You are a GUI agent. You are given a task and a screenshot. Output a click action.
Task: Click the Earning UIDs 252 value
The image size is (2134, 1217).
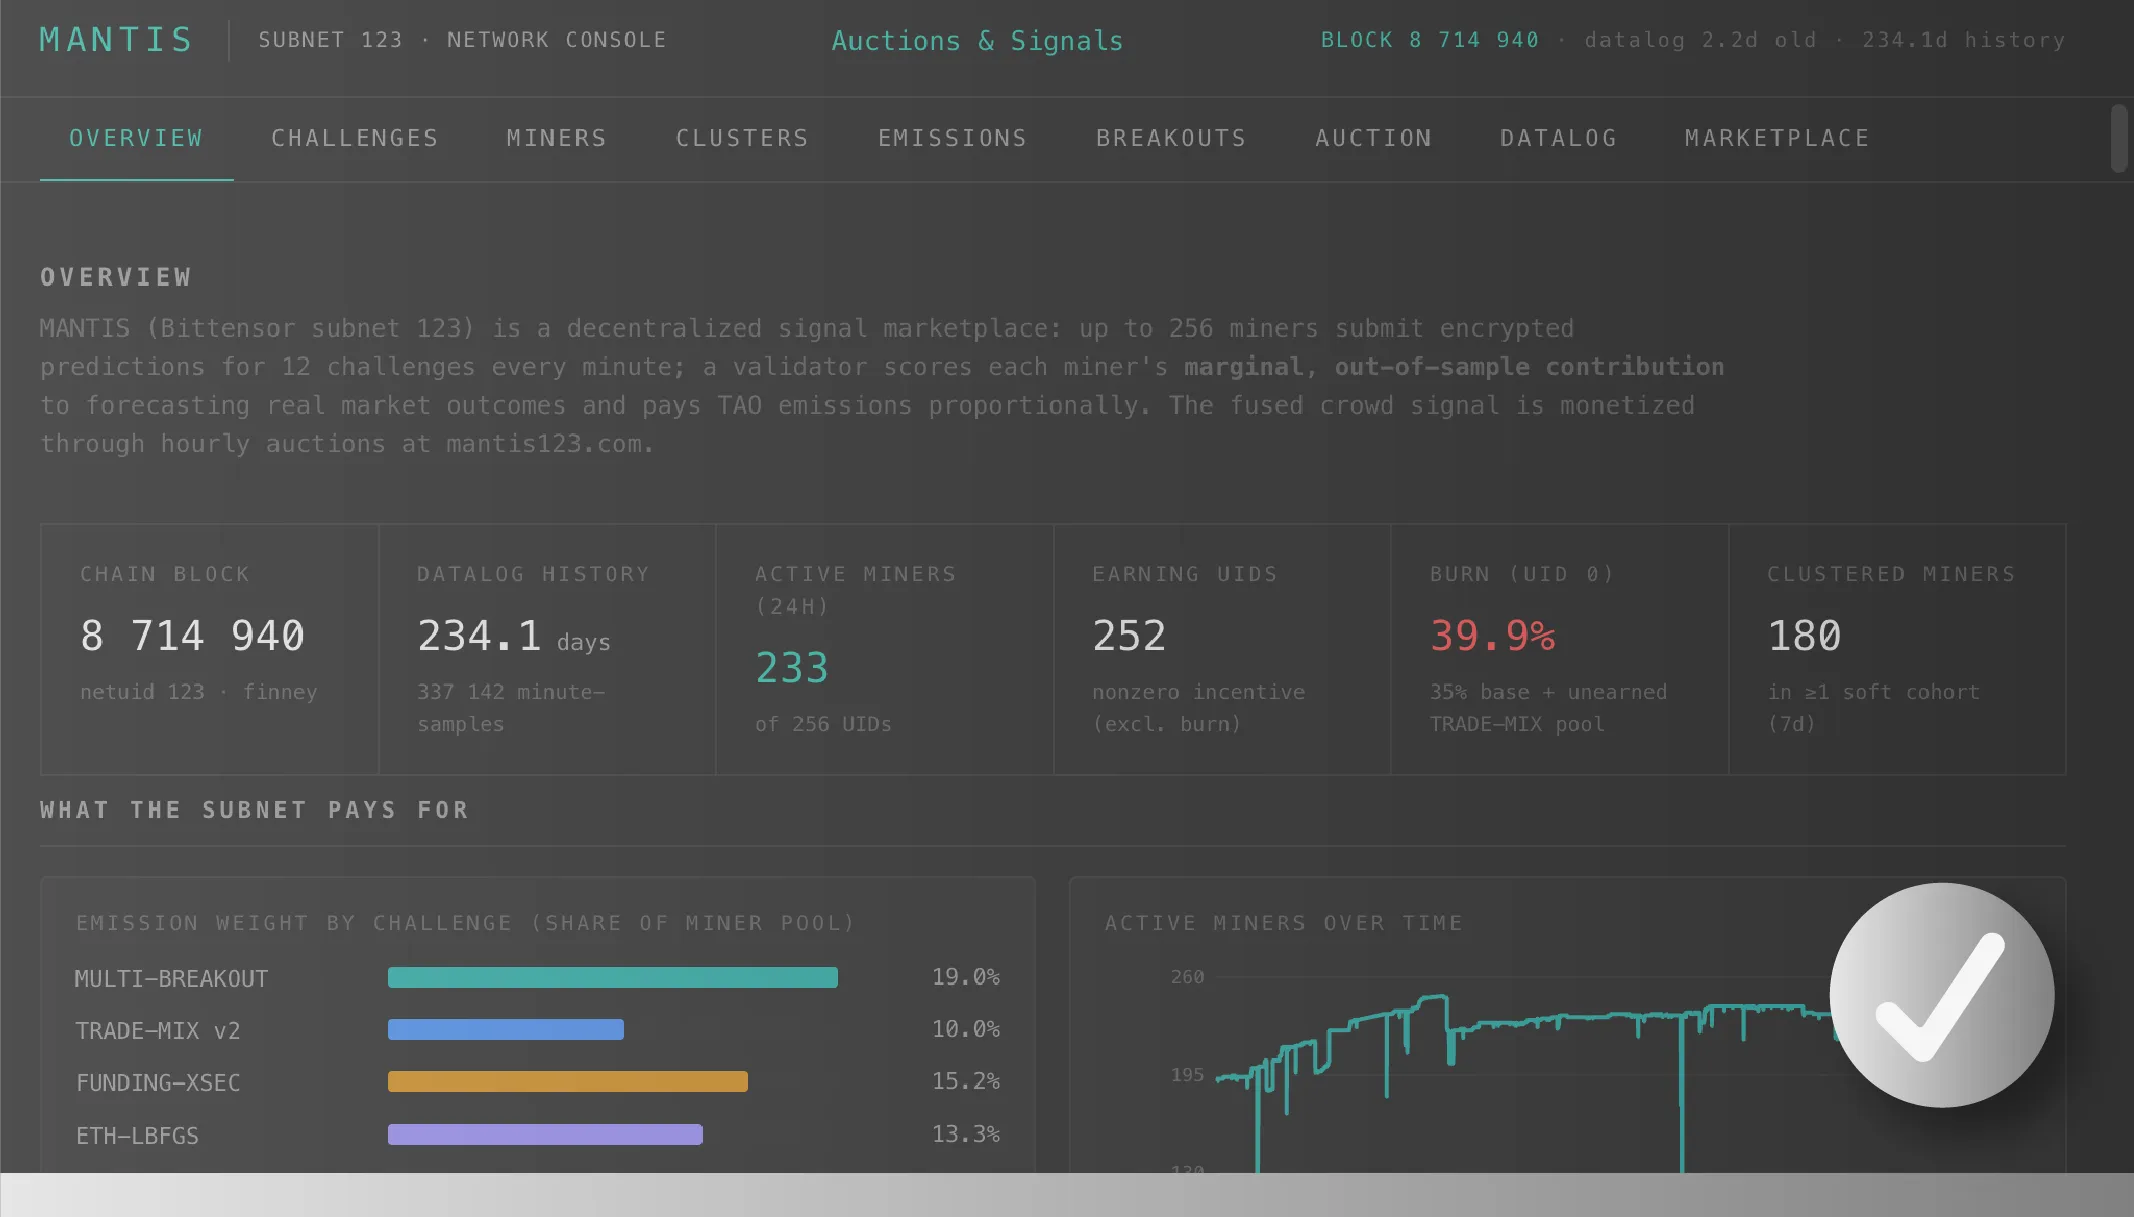tap(1129, 636)
